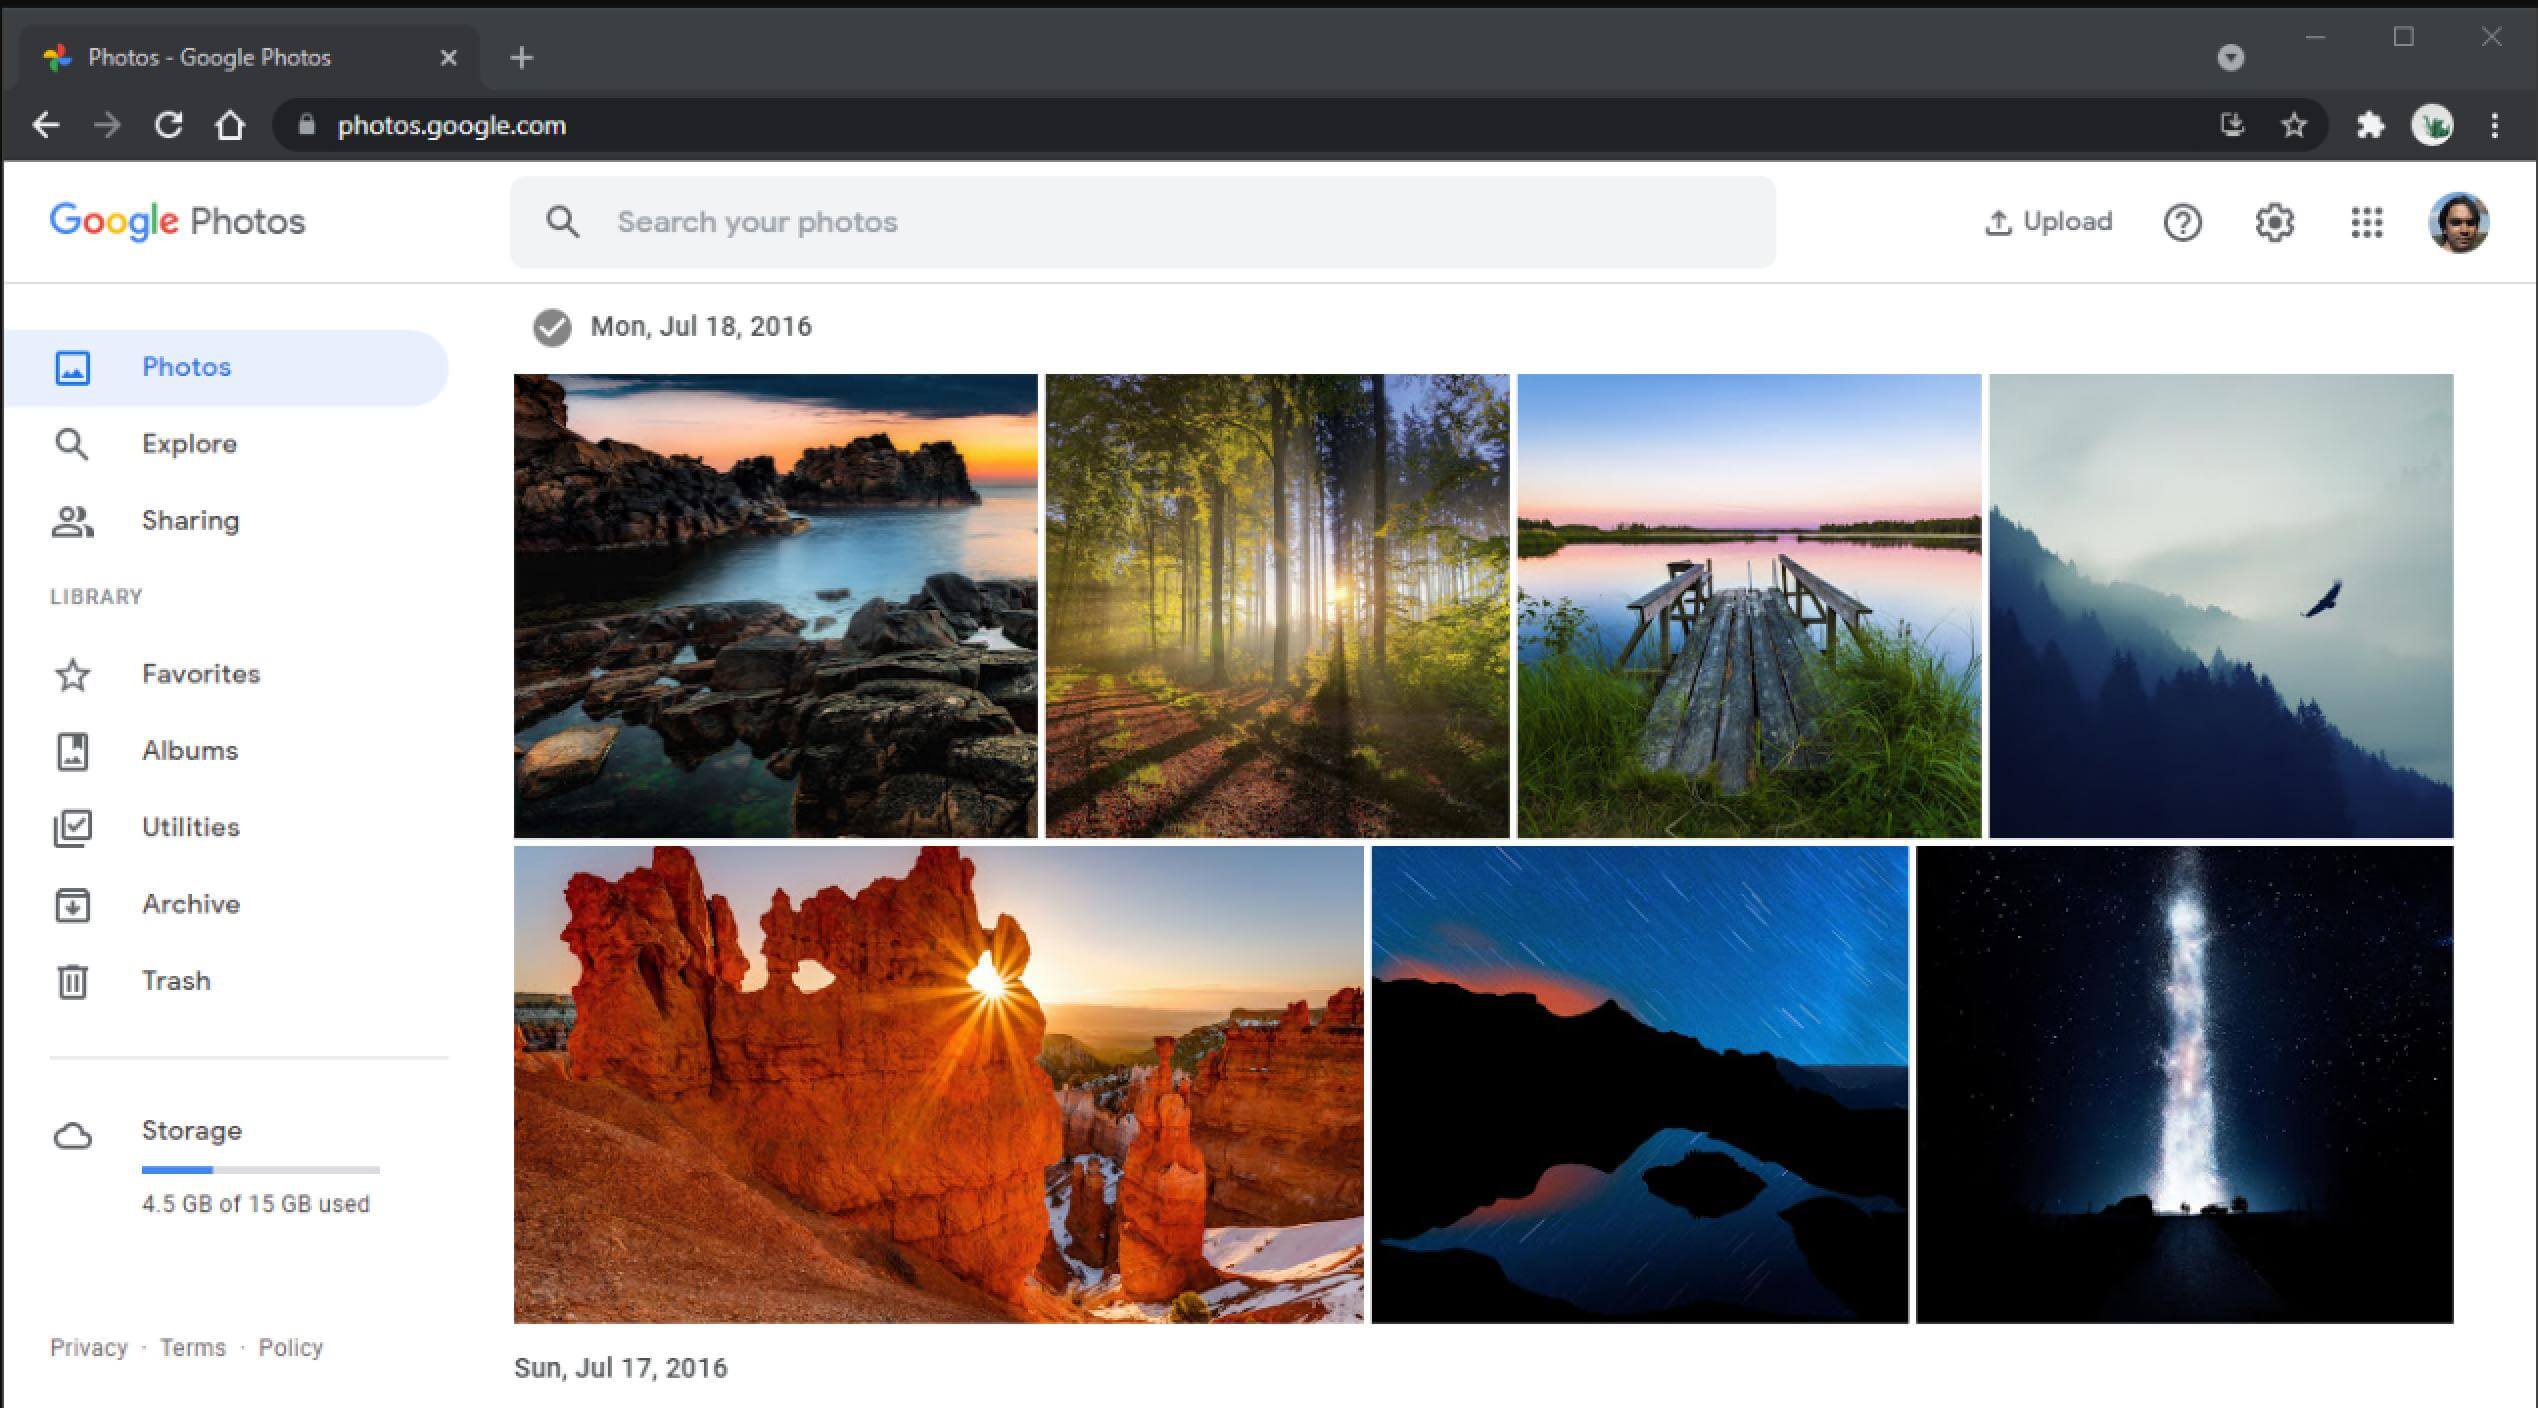This screenshot has width=2538, height=1408.
Task: Click the Mon, Jul 18, 2016 date label
Action: point(701,327)
